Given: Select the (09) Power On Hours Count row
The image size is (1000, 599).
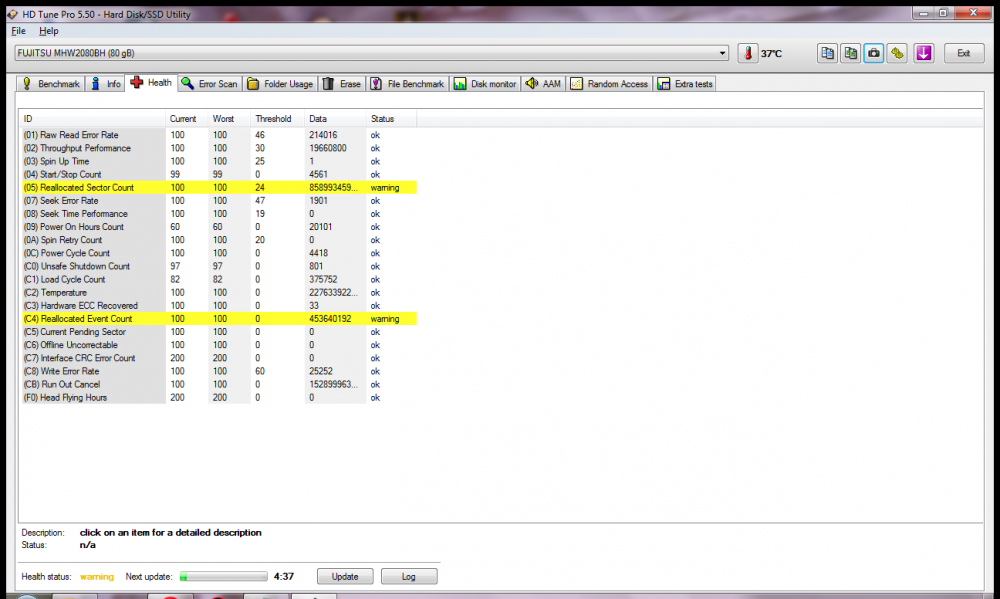Looking at the screenshot, I should point(219,226).
